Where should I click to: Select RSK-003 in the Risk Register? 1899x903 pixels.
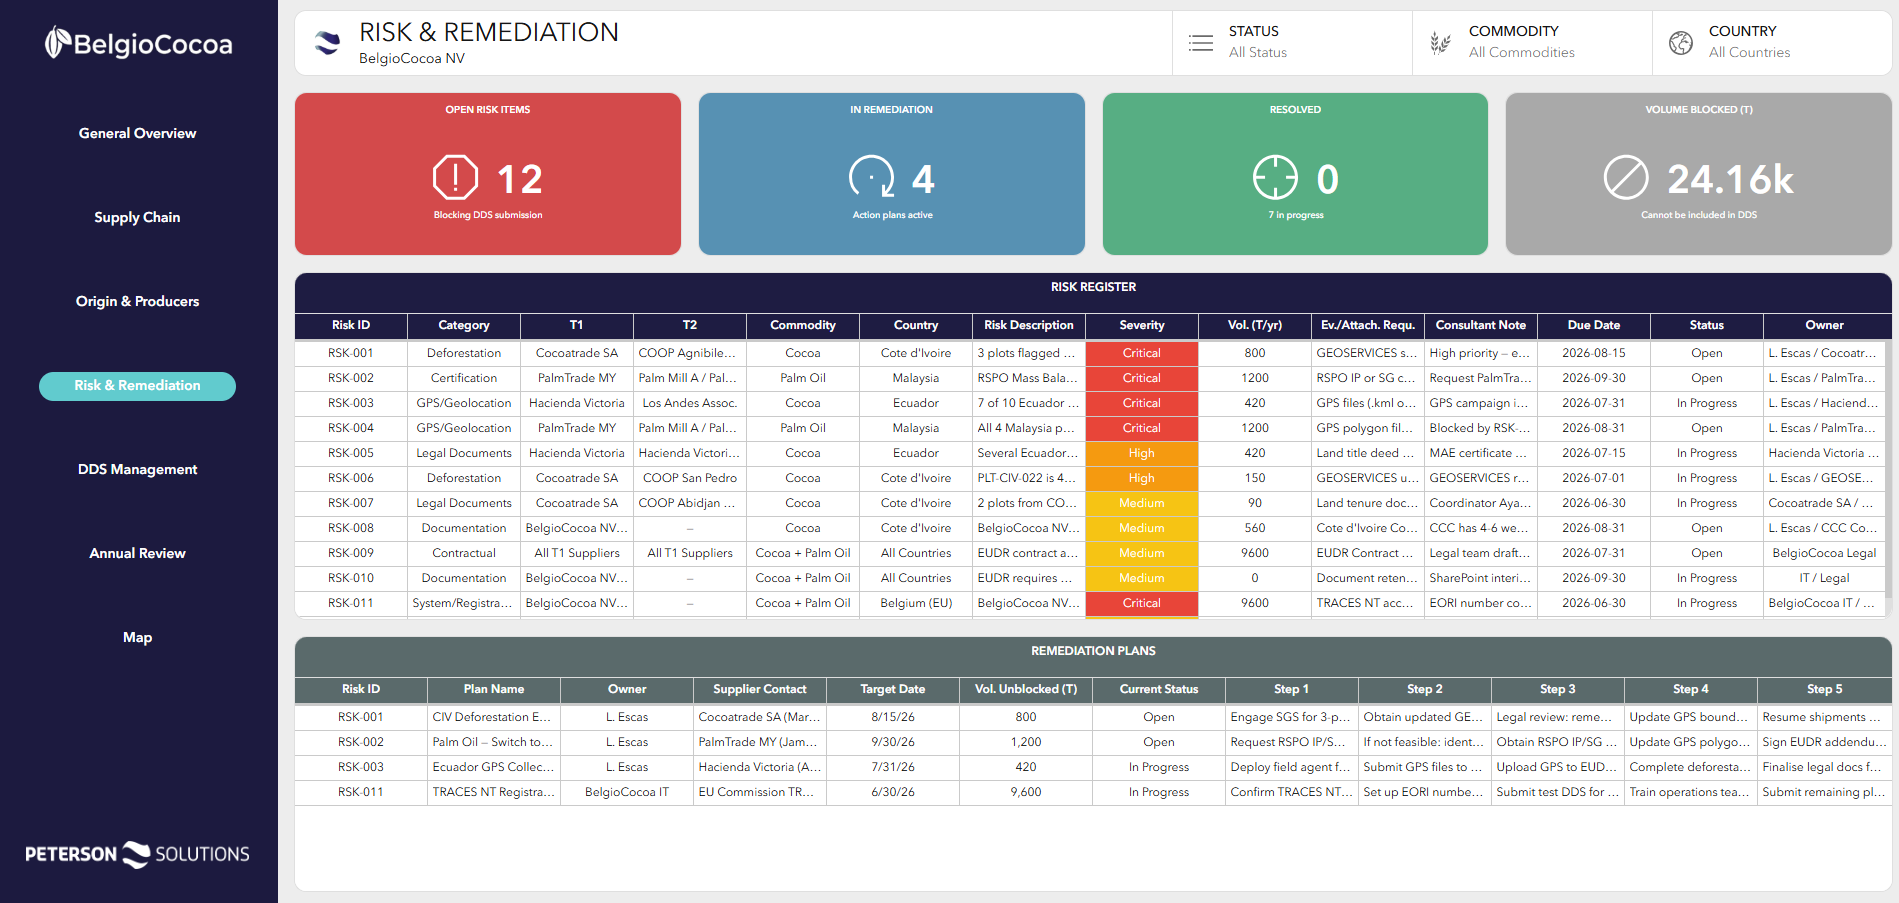pyautogui.click(x=351, y=403)
